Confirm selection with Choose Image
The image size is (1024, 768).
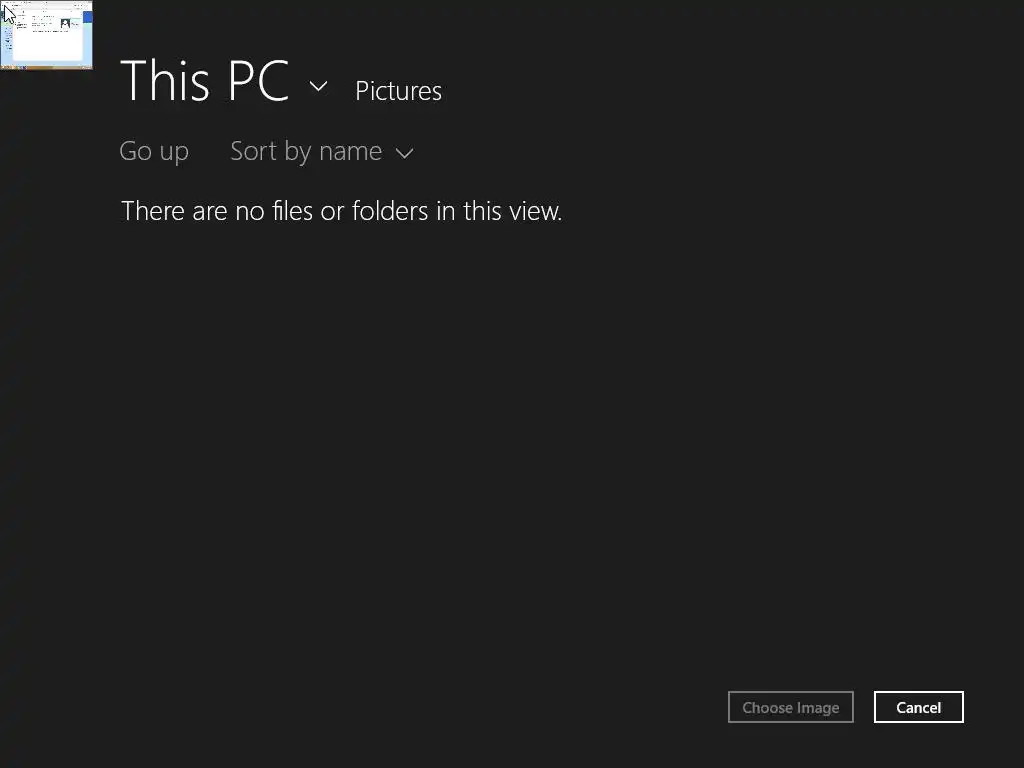click(790, 707)
